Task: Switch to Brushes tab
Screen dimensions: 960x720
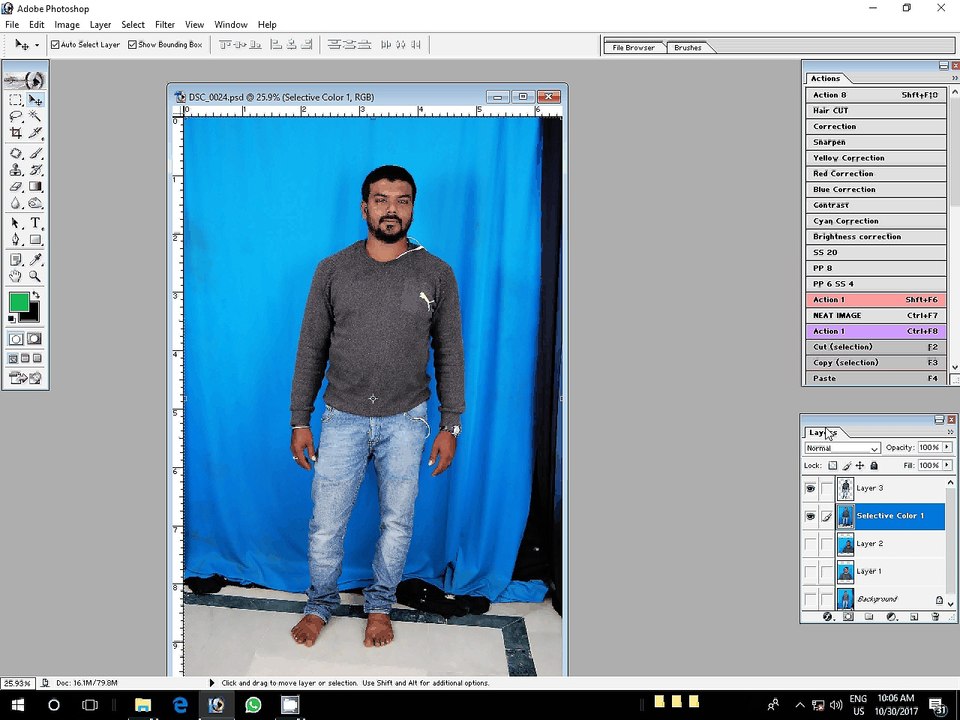Action: click(688, 47)
